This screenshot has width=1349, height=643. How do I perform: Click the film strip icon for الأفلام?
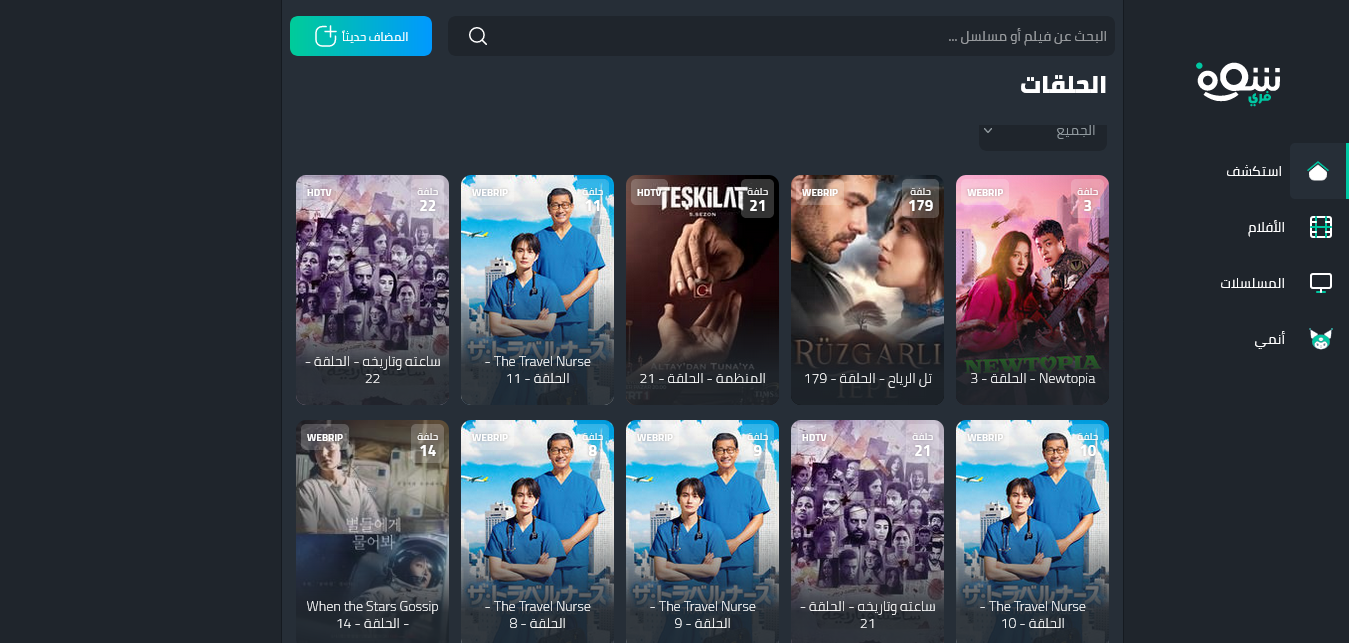1321,227
